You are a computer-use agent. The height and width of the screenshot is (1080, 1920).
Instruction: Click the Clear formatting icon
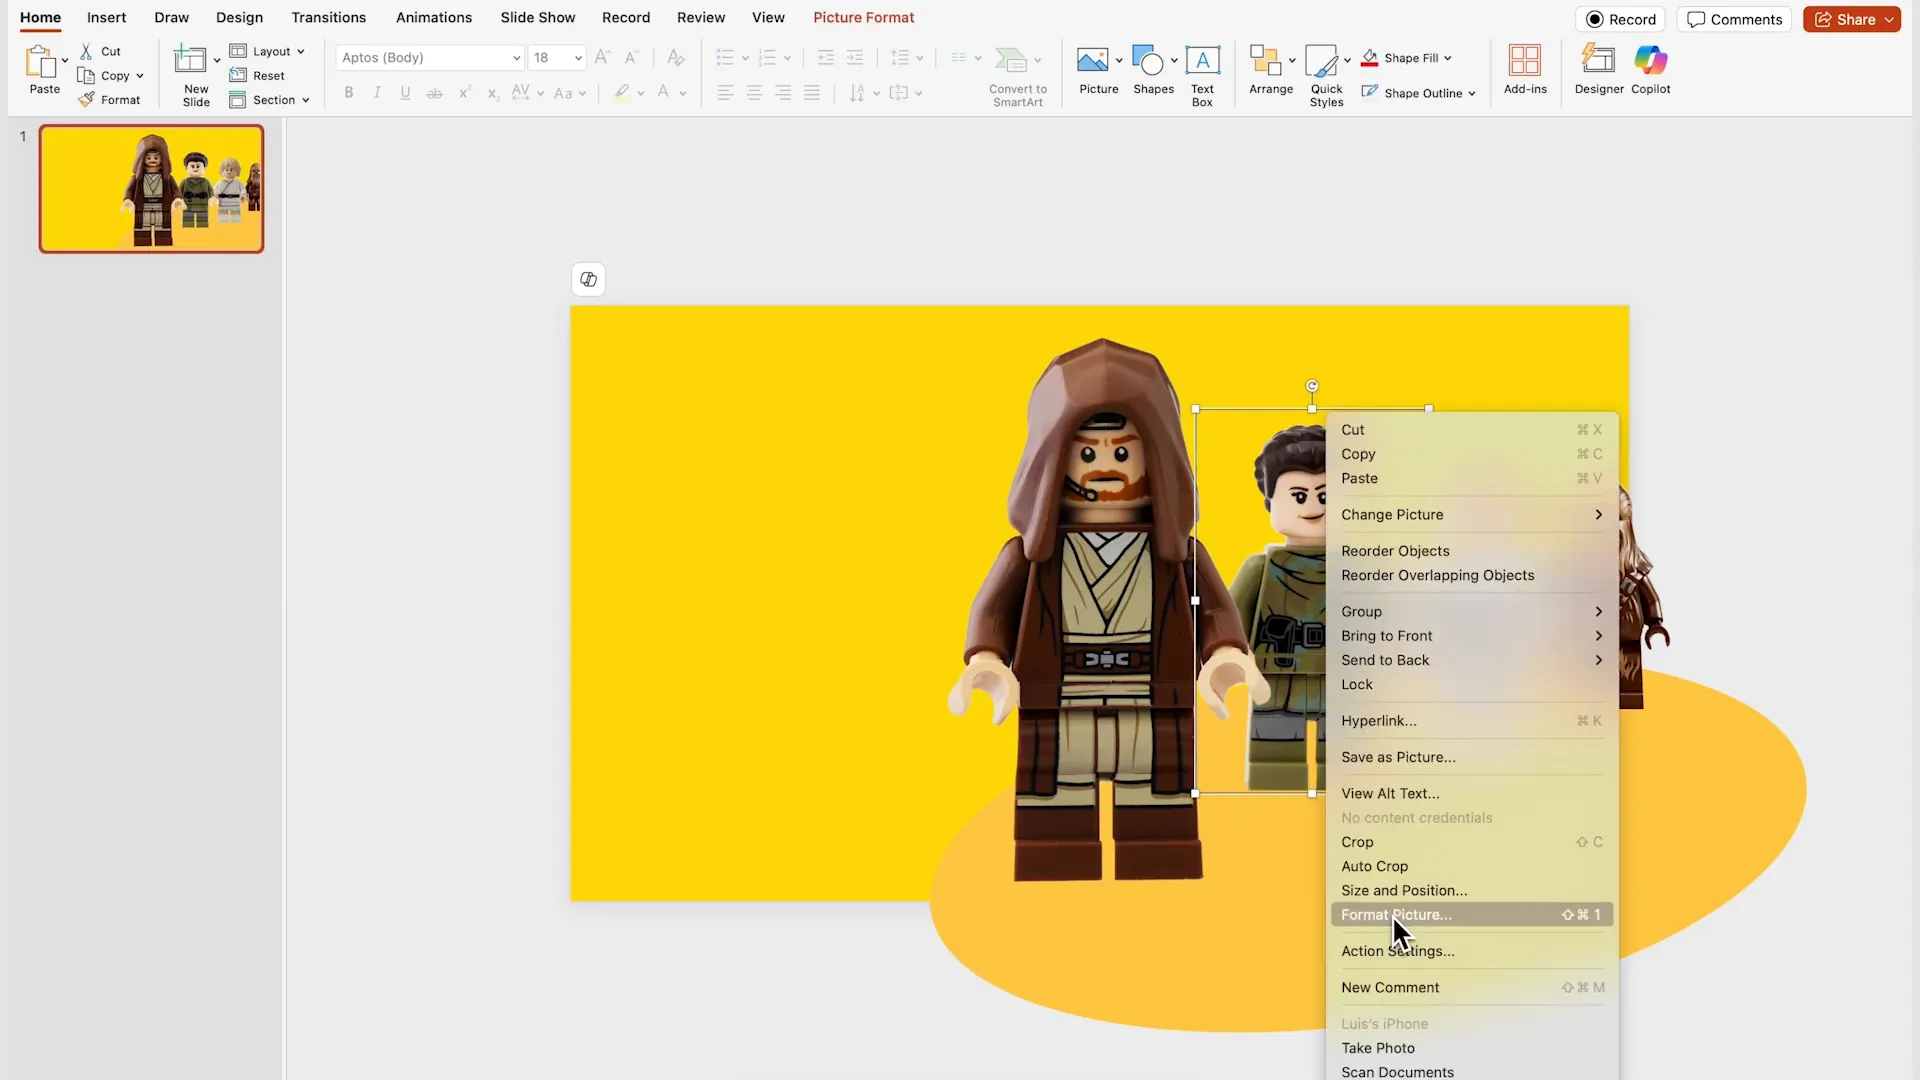point(676,57)
